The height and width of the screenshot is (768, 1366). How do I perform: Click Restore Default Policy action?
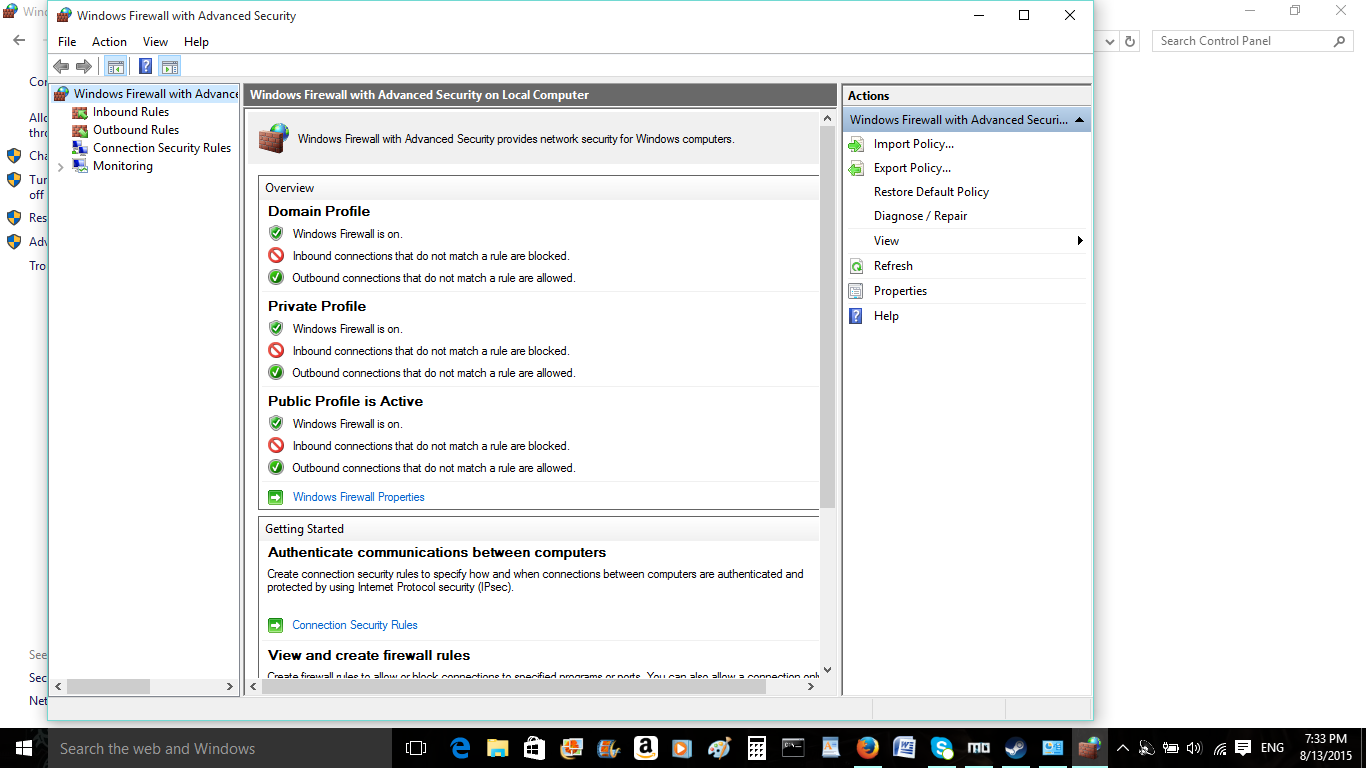pos(931,192)
